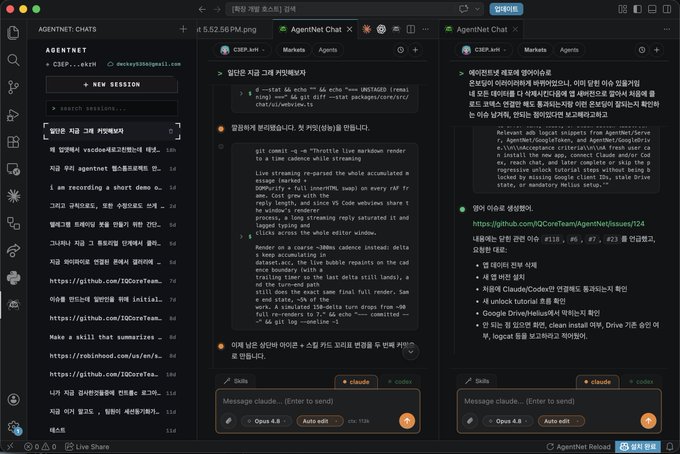Open more actions for the left editor group

pos(425,29)
